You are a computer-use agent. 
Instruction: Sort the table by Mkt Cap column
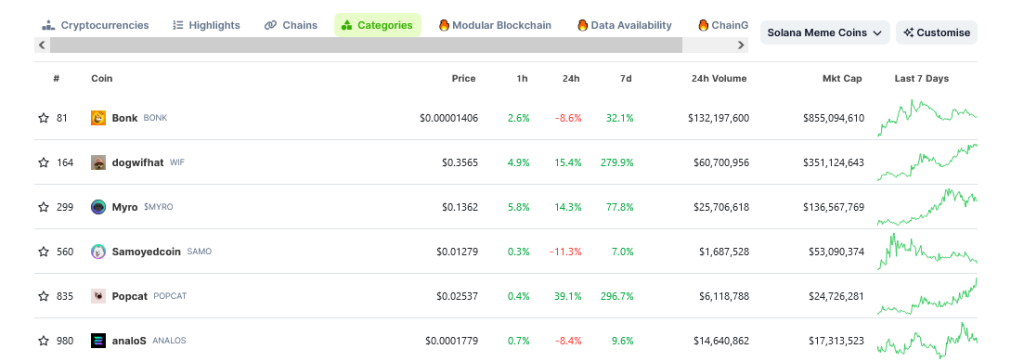pyautogui.click(x=842, y=78)
